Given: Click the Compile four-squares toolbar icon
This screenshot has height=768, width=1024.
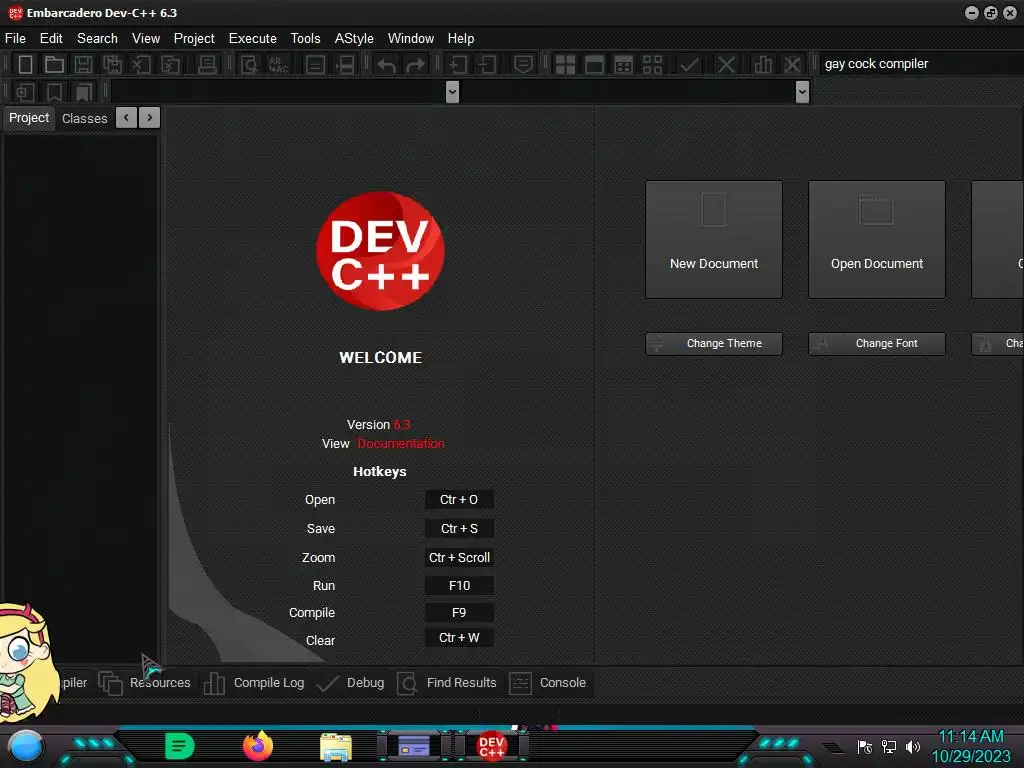Looking at the screenshot, I should pyautogui.click(x=565, y=64).
